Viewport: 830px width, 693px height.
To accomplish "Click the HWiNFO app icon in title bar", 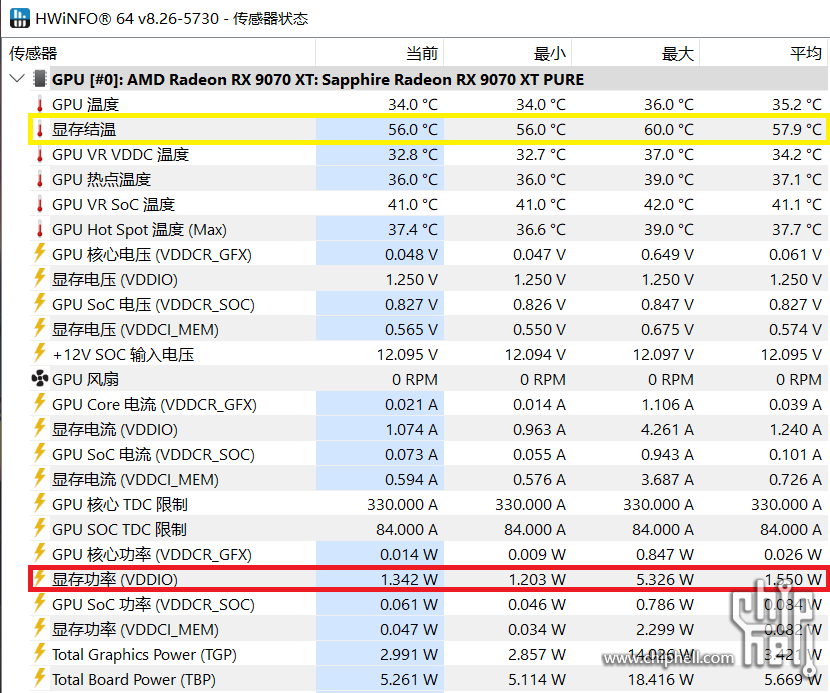I will click(20, 19).
